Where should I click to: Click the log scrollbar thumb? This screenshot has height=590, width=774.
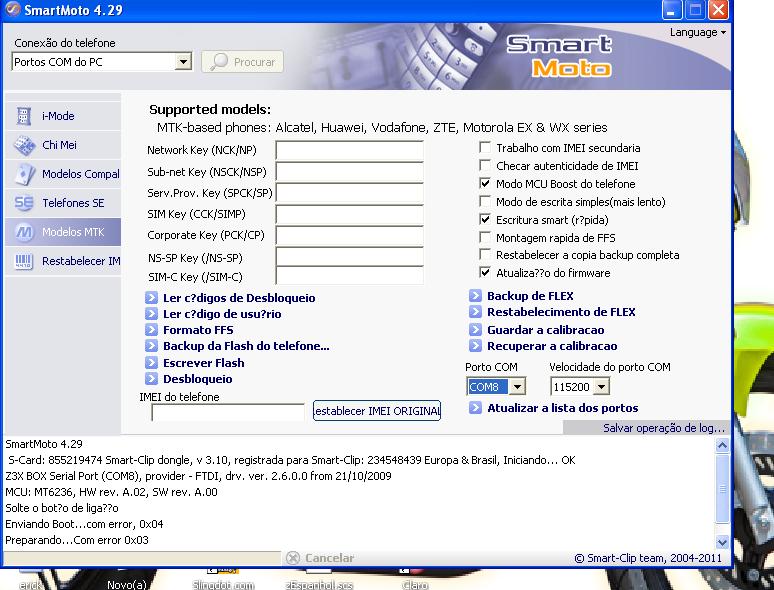pyautogui.click(x=722, y=489)
